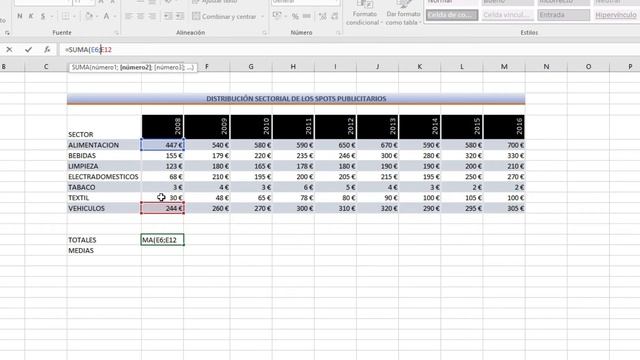Select column G header

(x=251, y=67)
